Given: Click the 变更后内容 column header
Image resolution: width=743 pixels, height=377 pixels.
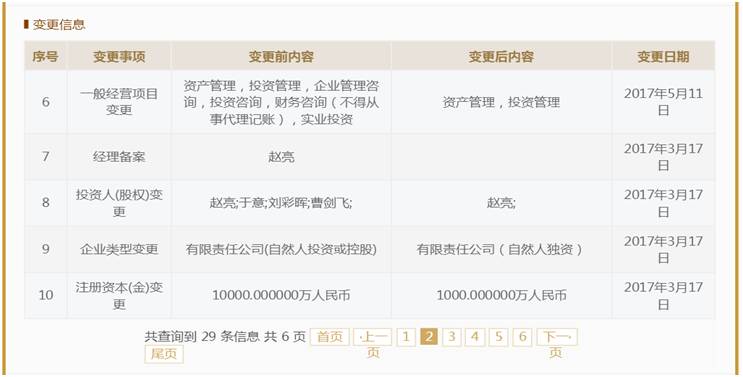Looking at the screenshot, I should 501,56.
